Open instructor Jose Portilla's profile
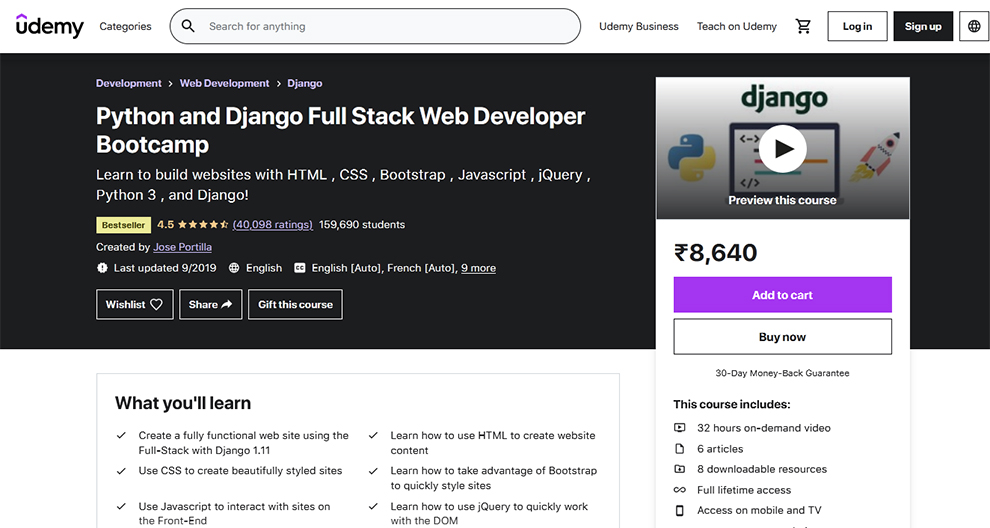Viewport: 990px width, 528px height. tap(182, 247)
